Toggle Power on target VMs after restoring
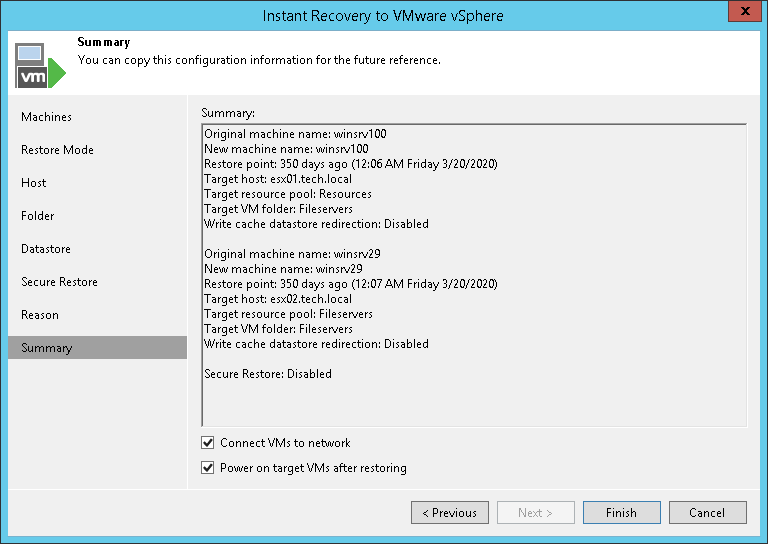This screenshot has width=768, height=544. 208,468
